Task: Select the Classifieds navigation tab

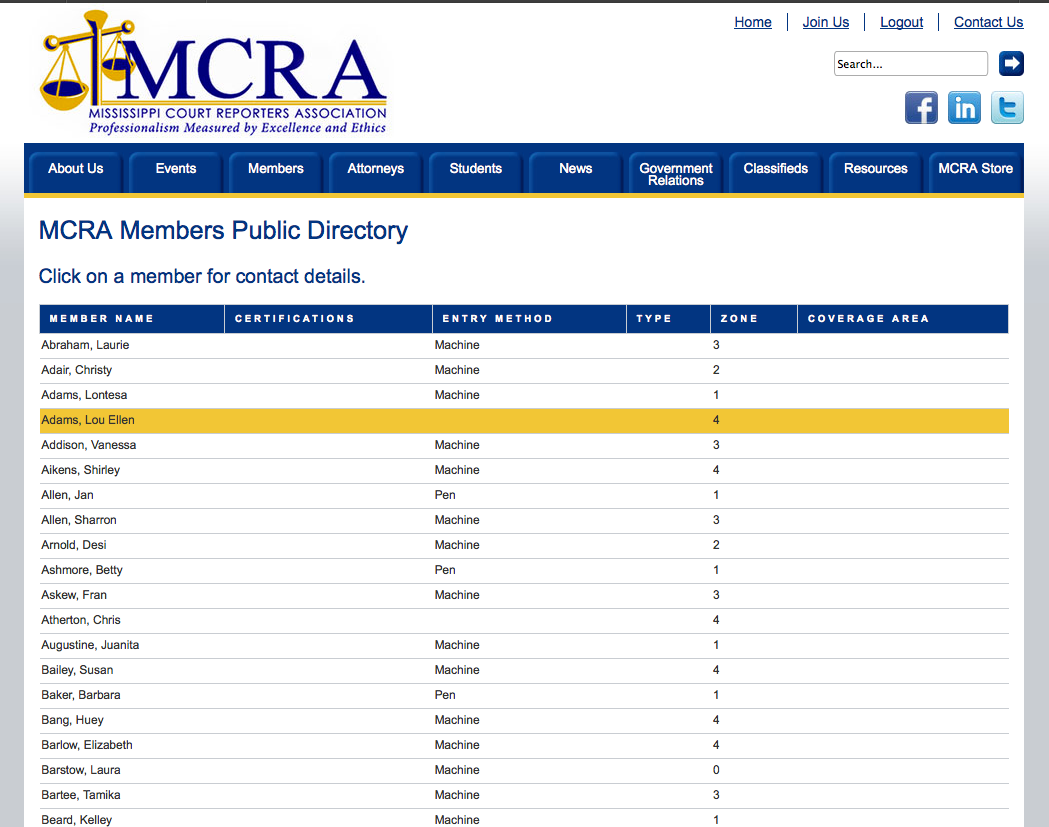Action: click(x=776, y=169)
